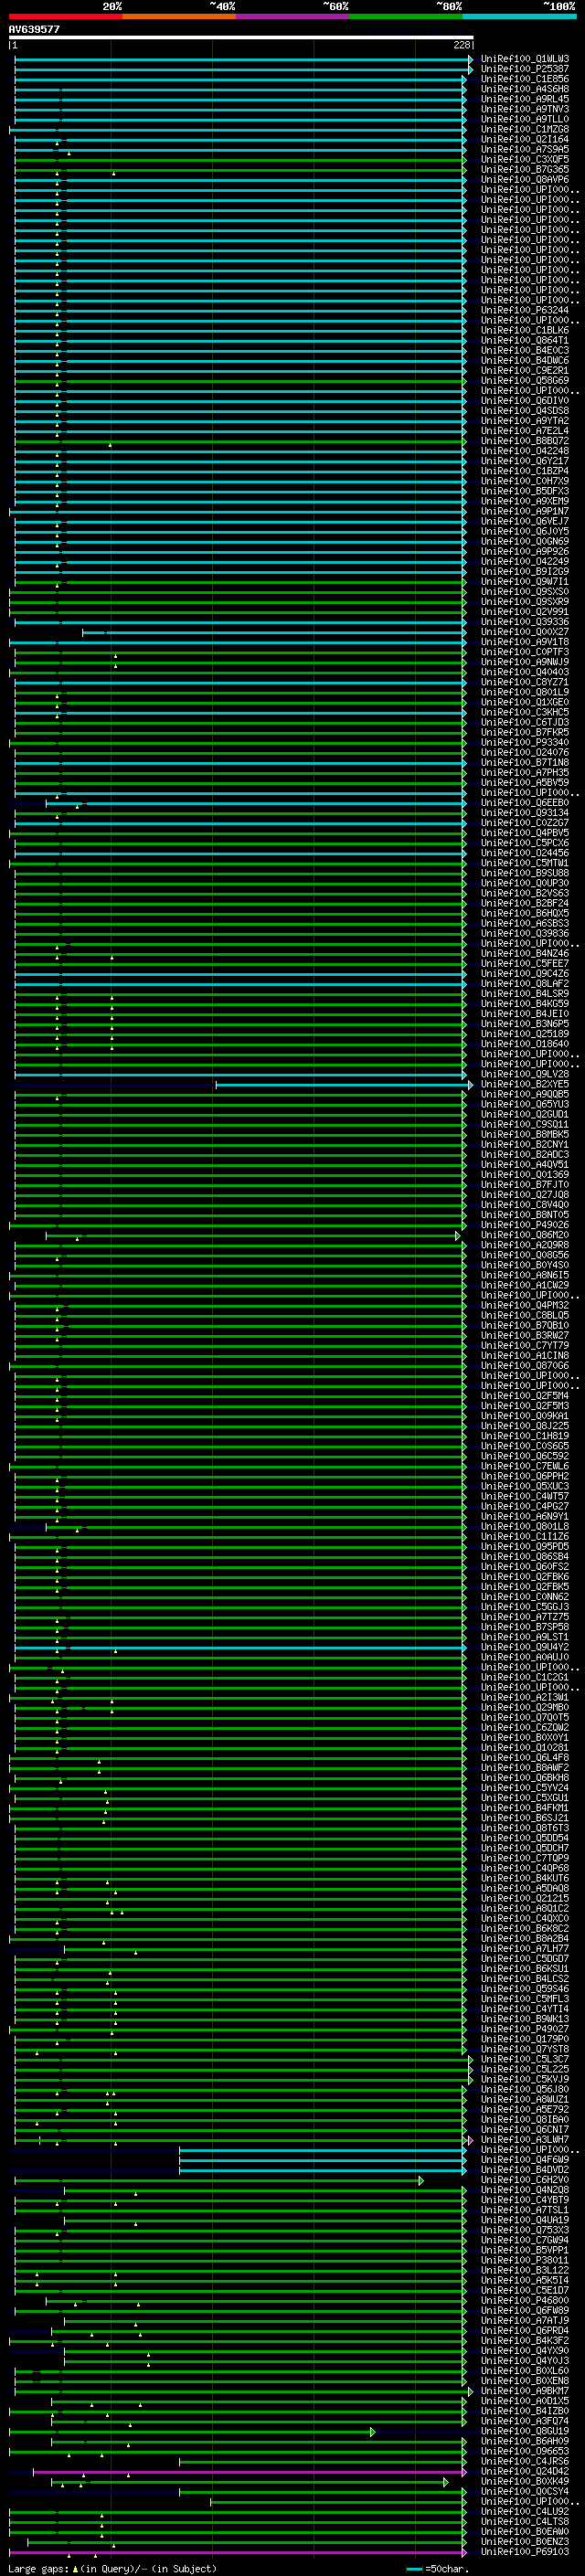Select alignment label UniRef100_A9V1T8
The height and width of the screenshot is (2576, 585).
pos(524,642)
